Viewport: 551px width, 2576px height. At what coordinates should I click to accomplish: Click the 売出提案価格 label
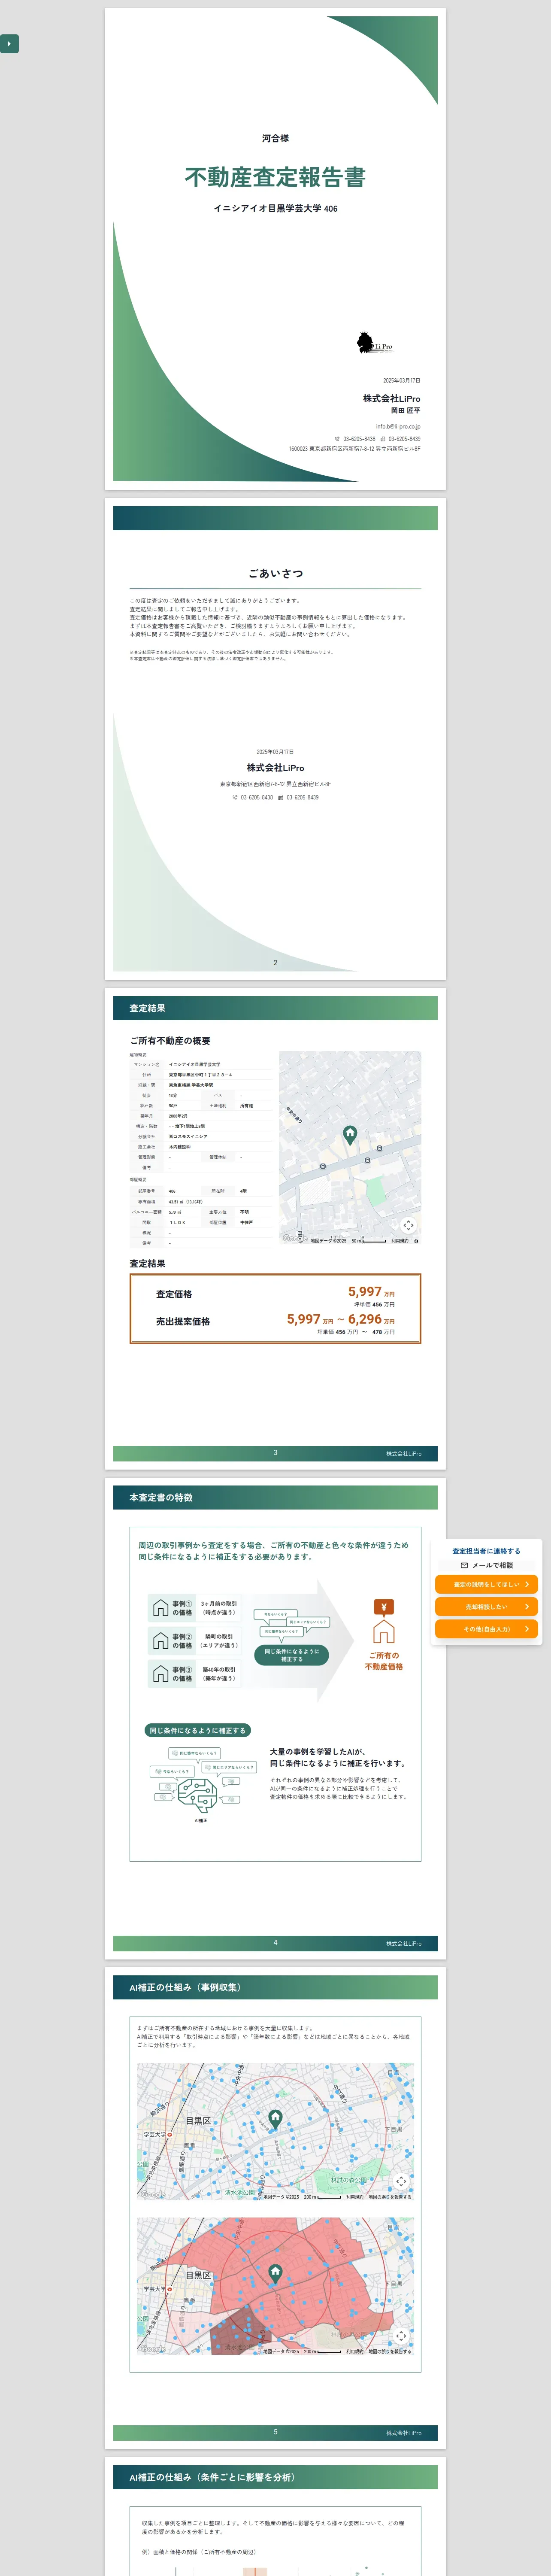pyautogui.click(x=183, y=1321)
